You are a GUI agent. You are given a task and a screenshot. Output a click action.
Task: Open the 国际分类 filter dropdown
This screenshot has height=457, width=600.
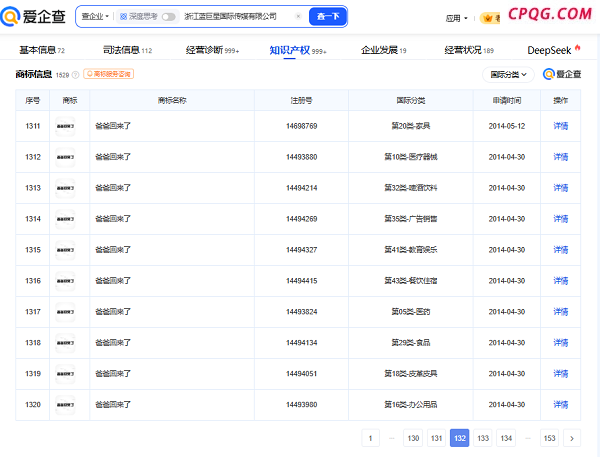(x=508, y=75)
